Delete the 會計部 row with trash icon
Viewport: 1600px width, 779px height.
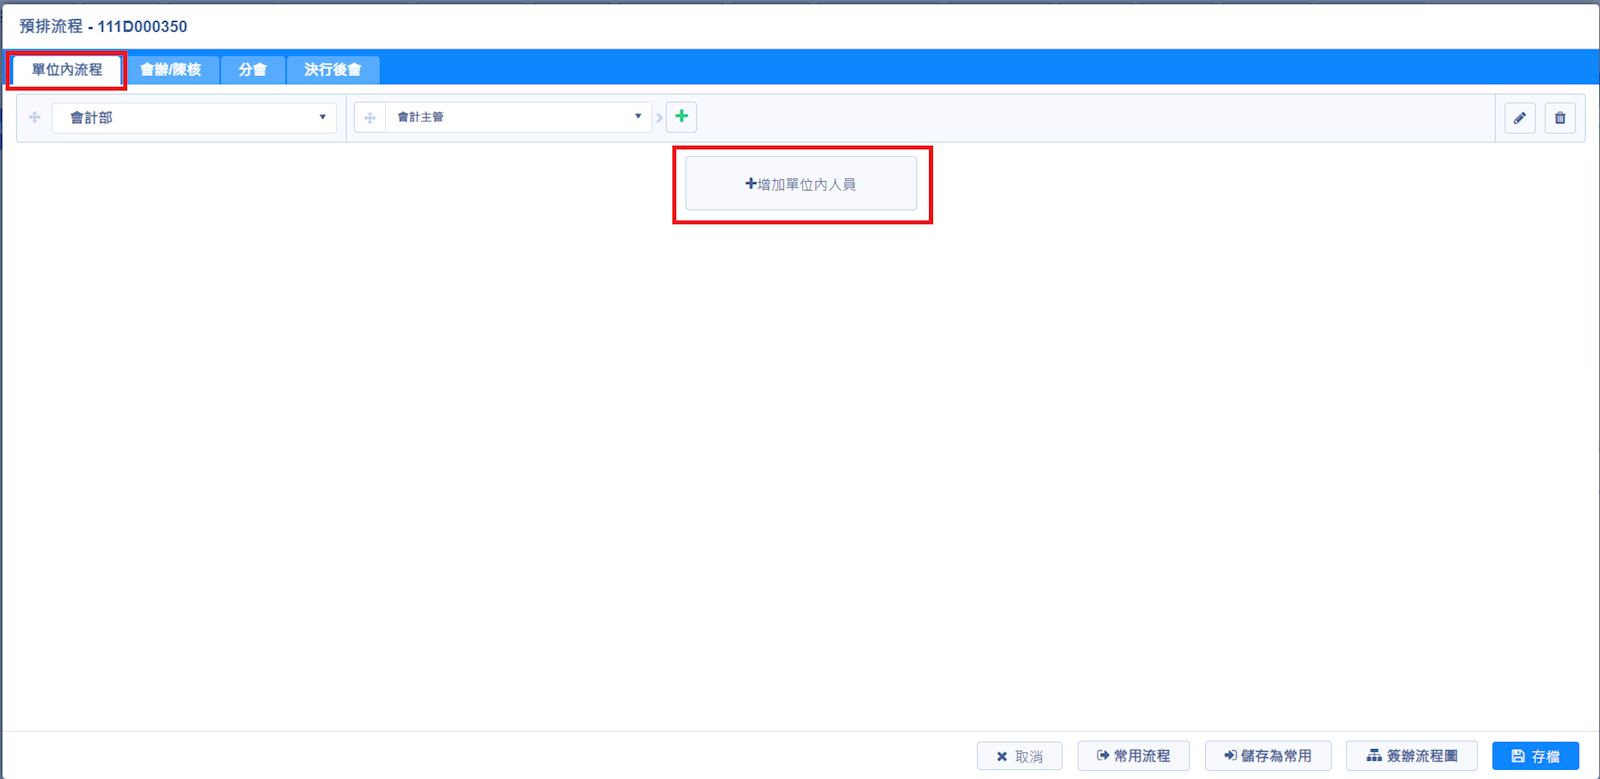[x=1559, y=118]
